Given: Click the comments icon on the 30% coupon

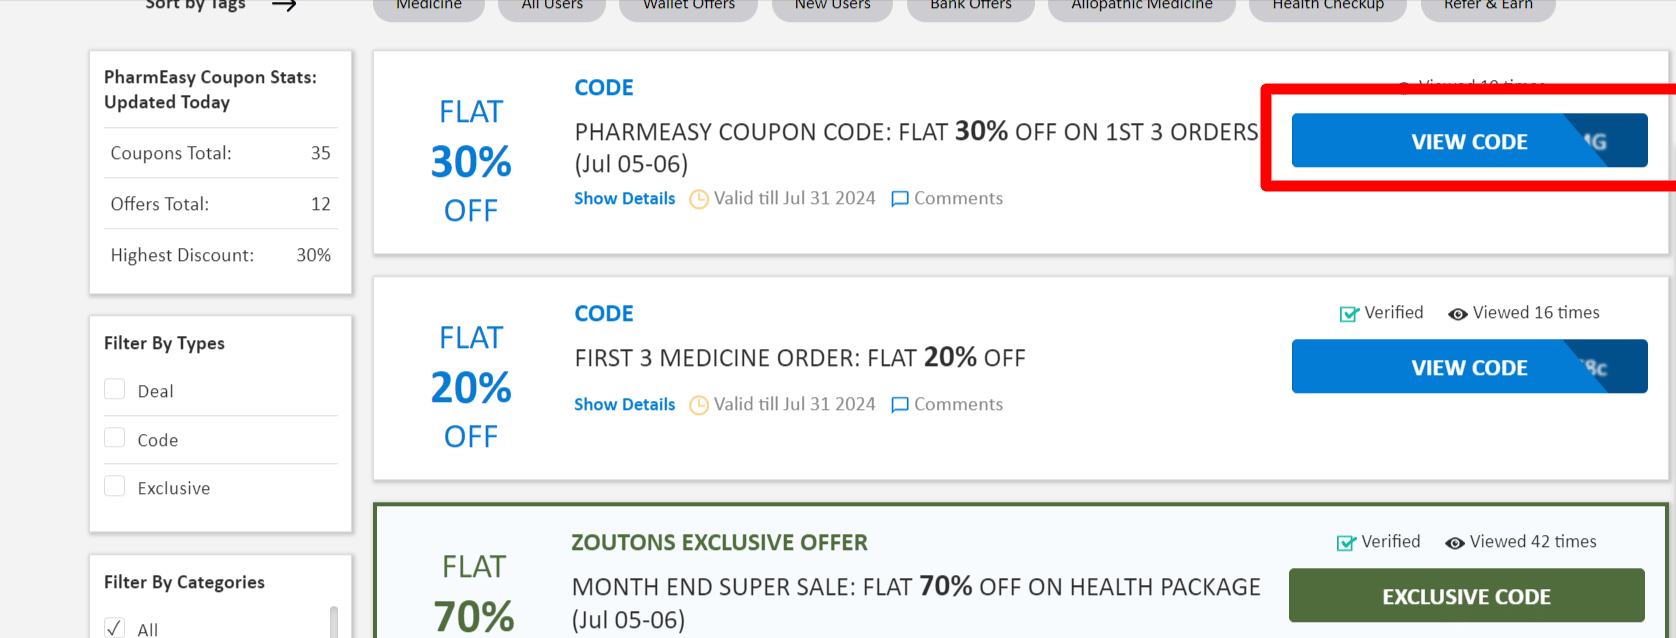Looking at the screenshot, I should pyautogui.click(x=900, y=199).
